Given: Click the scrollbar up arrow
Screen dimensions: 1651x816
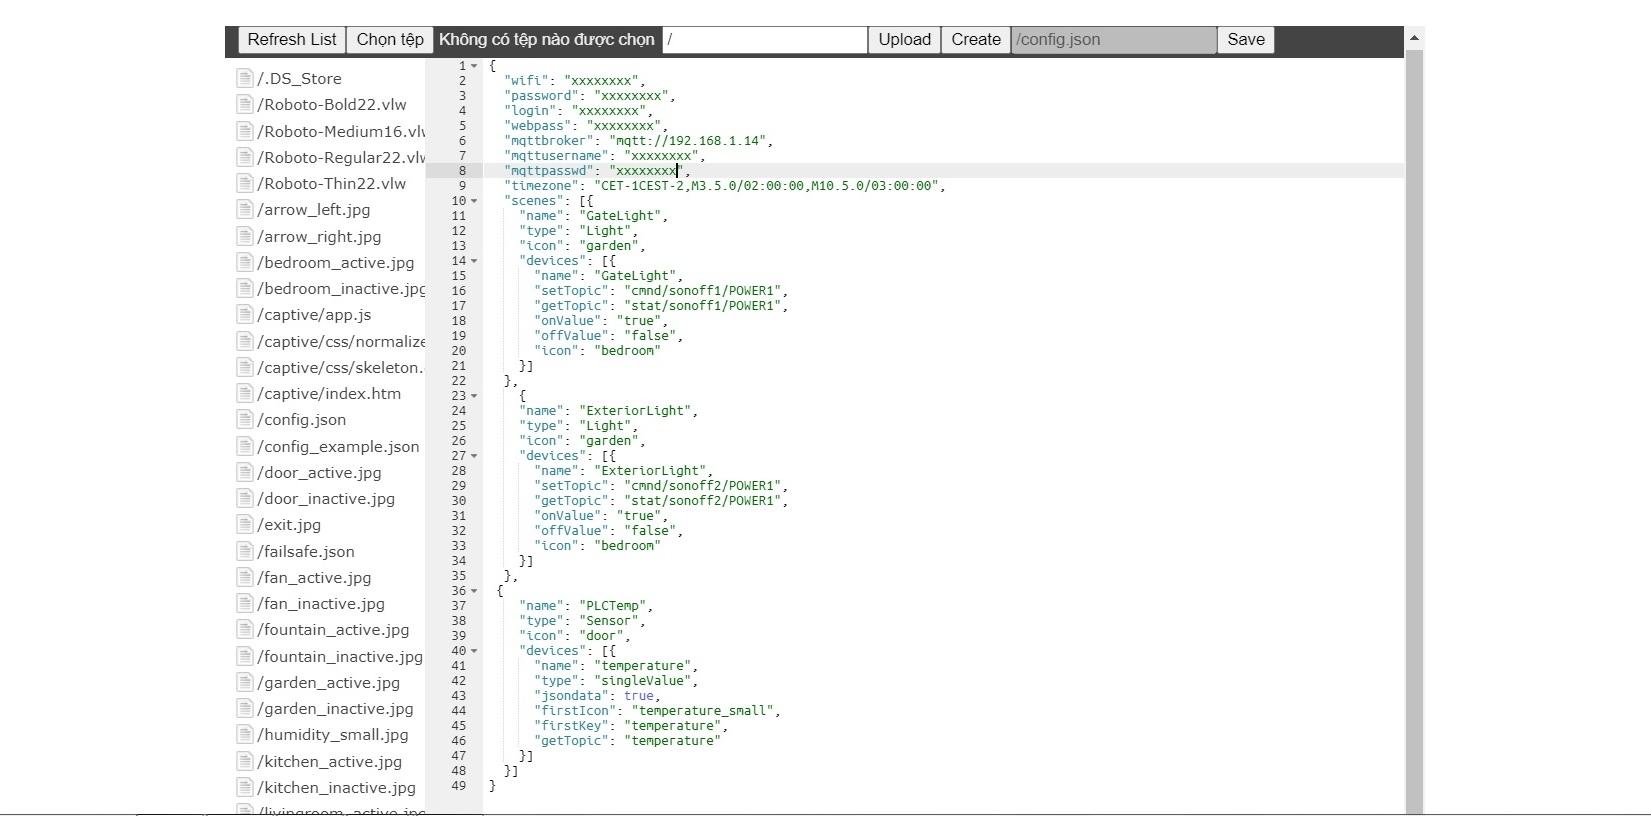Looking at the screenshot, I should 1414,38.
